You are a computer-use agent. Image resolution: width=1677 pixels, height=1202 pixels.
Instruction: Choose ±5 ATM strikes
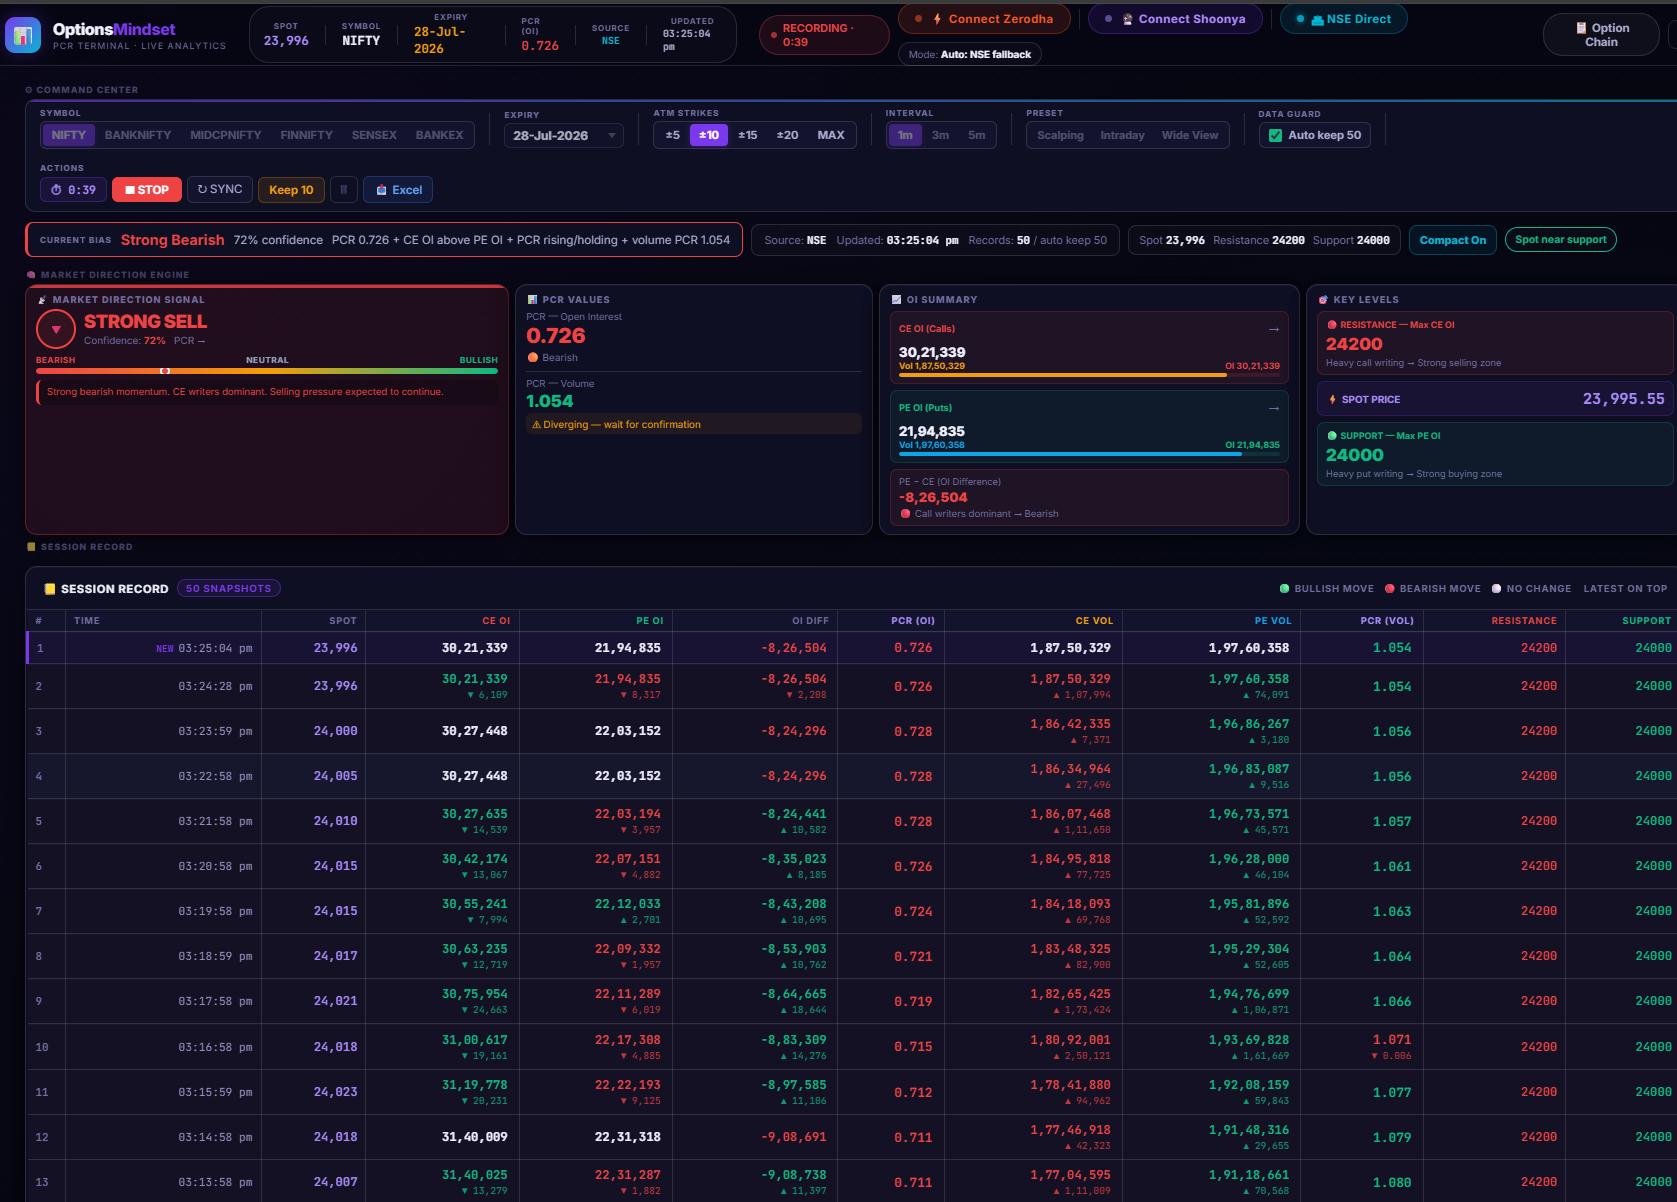click(x=673, y=135)
